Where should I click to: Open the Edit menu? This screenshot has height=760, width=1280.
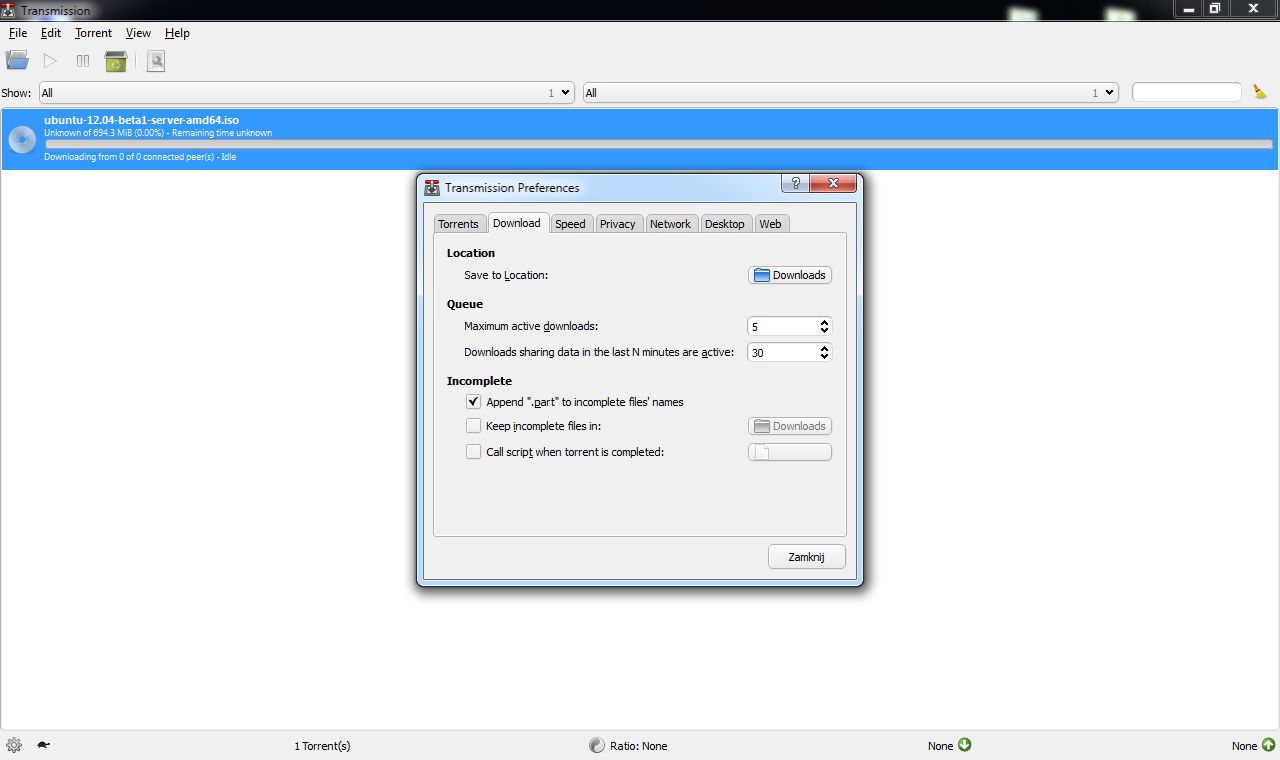51,33
